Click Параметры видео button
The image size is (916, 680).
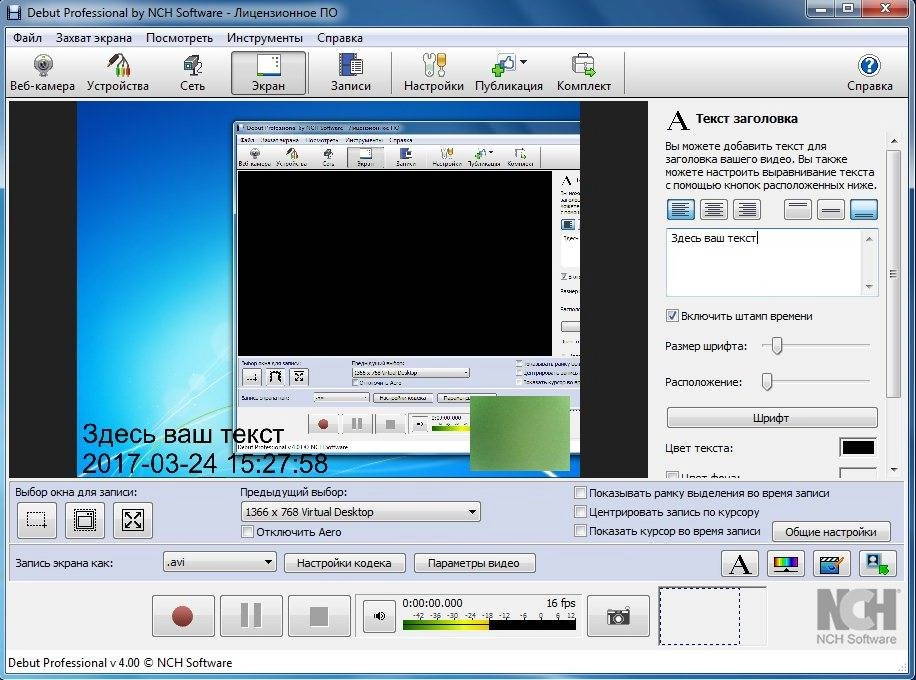click(474, 563)
